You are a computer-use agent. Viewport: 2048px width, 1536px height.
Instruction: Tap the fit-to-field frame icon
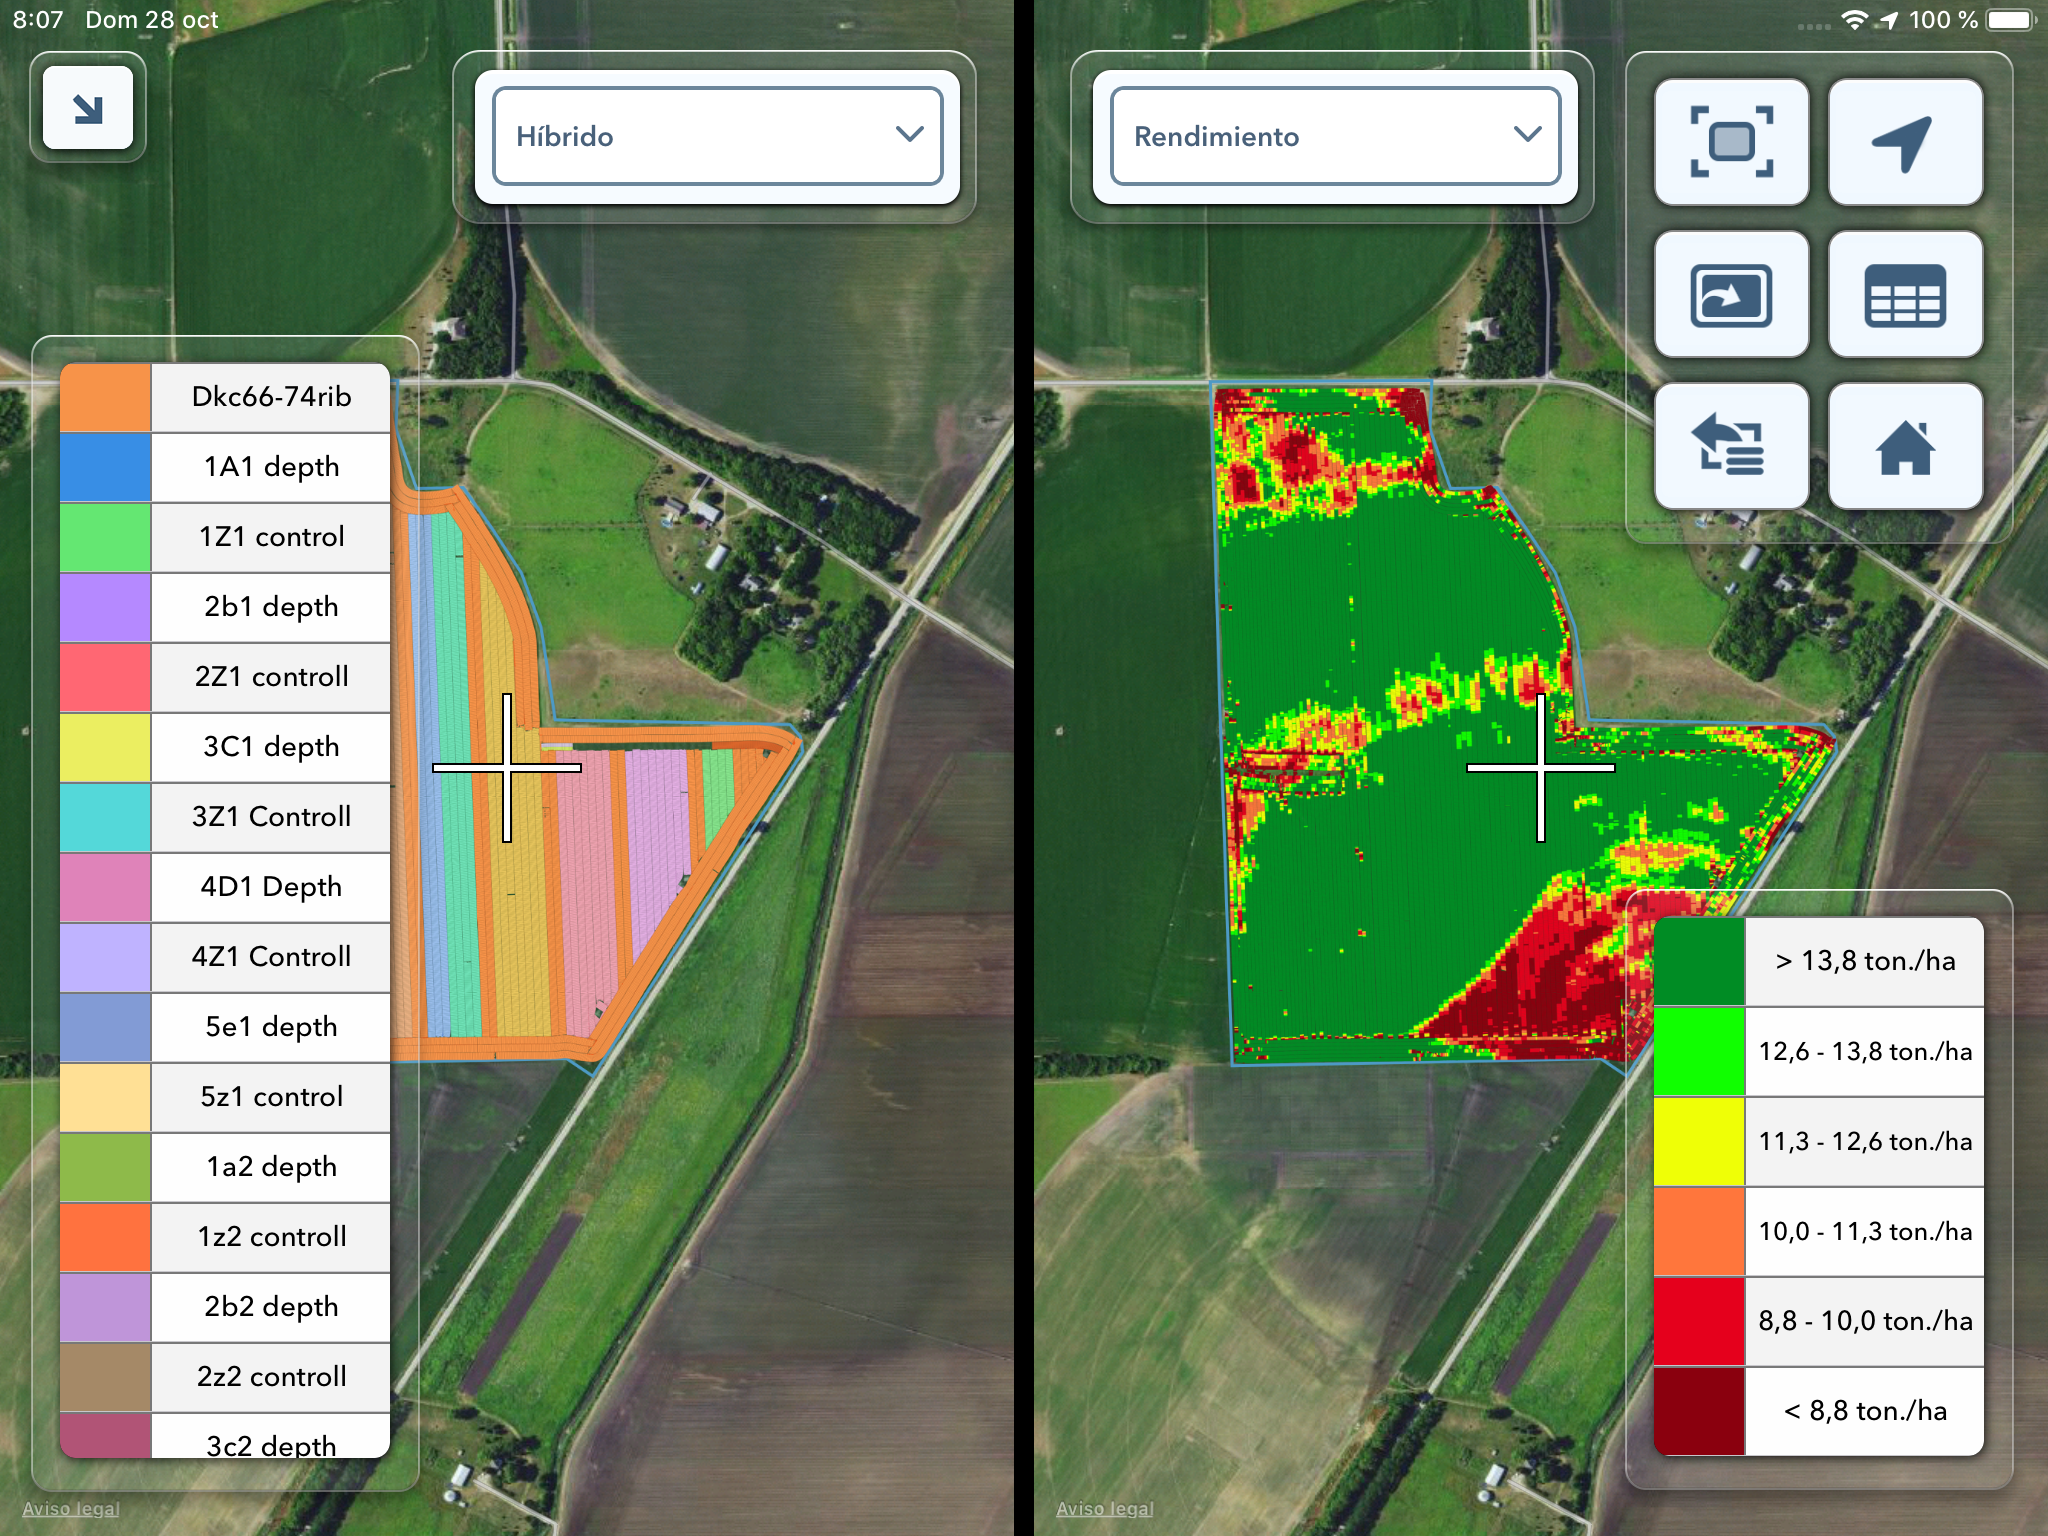point(1731,142)
